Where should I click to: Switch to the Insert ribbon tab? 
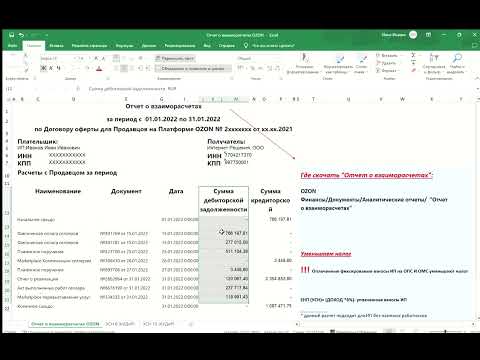tap(56, 46)
